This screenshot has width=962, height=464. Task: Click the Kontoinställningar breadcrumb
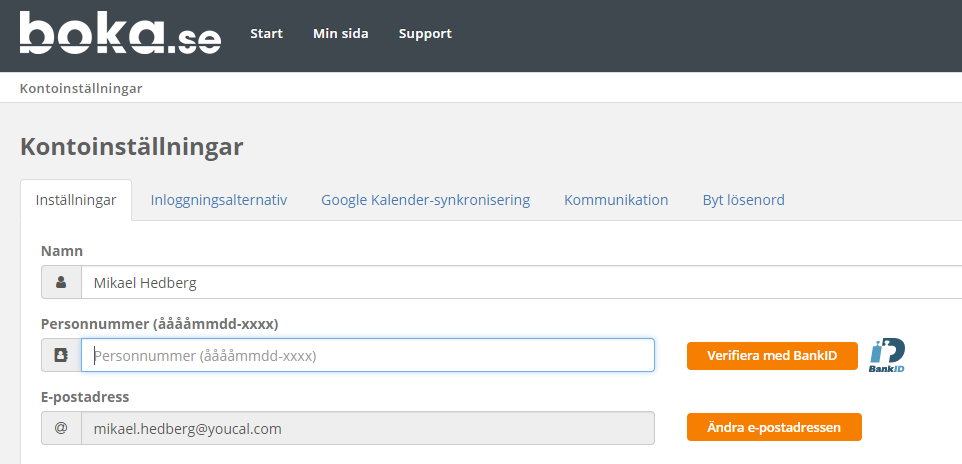pyautogui.click(x=81, y=88)
